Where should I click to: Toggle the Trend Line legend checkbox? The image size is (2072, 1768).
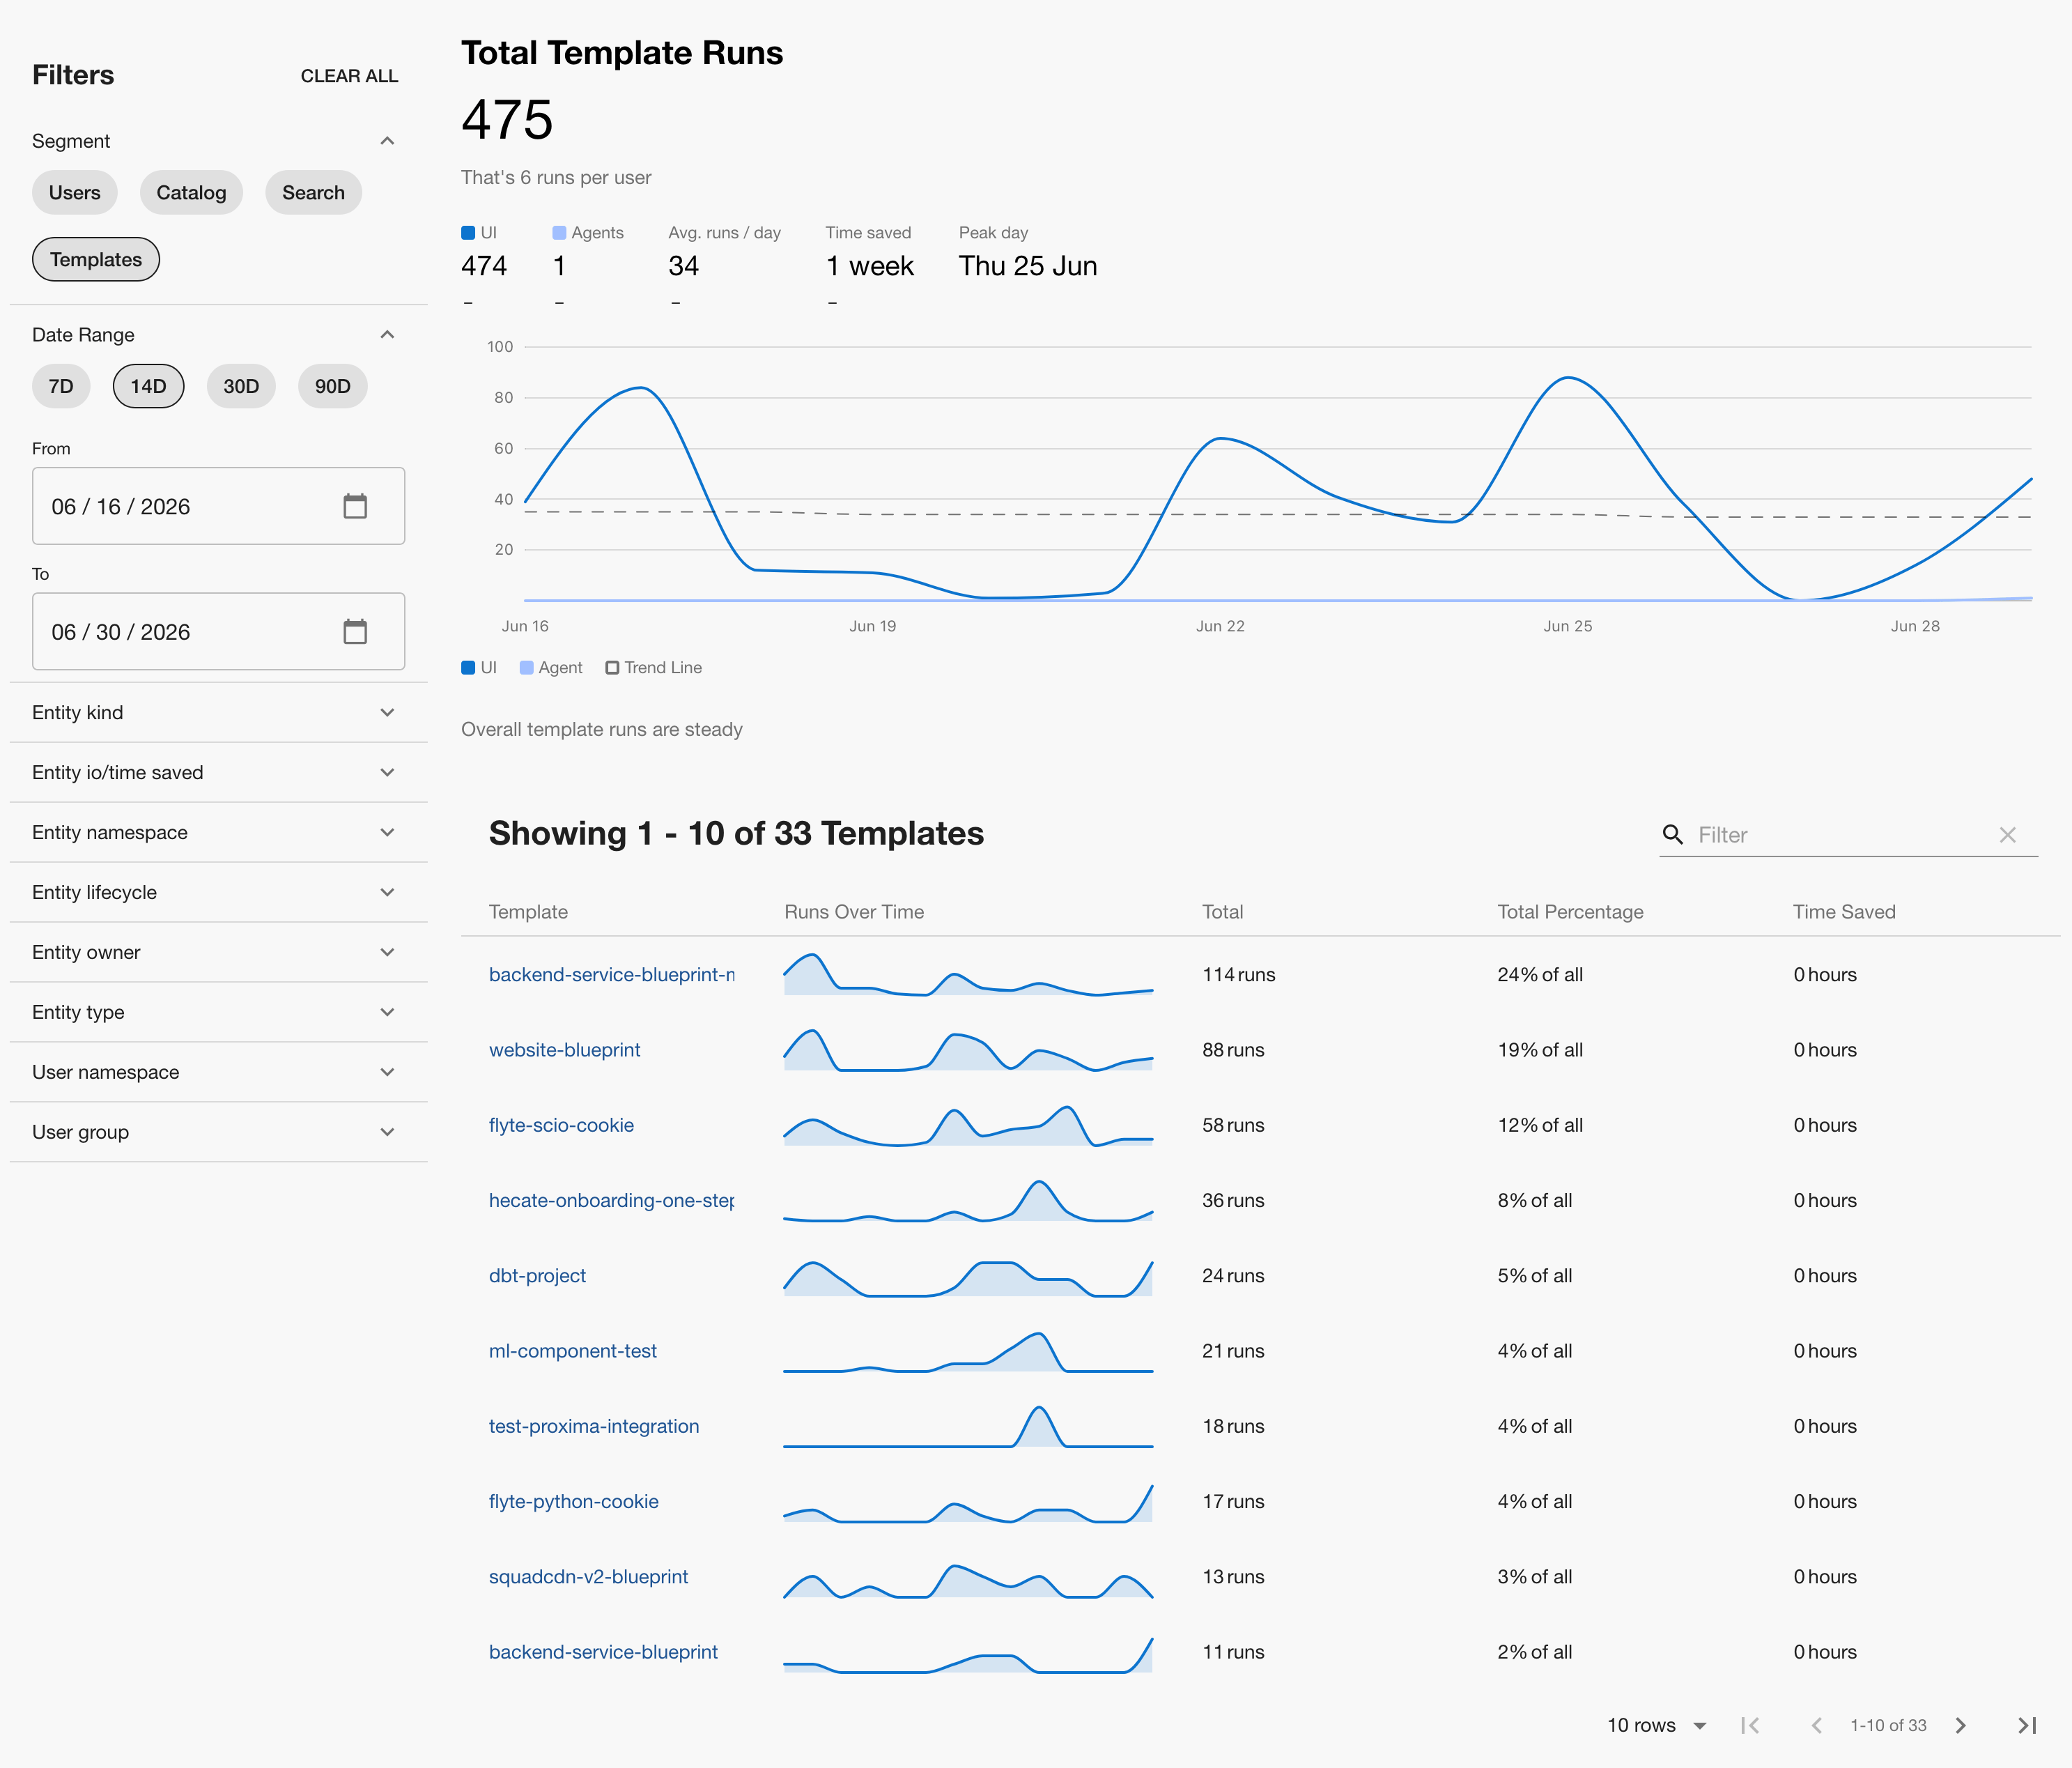612,668
